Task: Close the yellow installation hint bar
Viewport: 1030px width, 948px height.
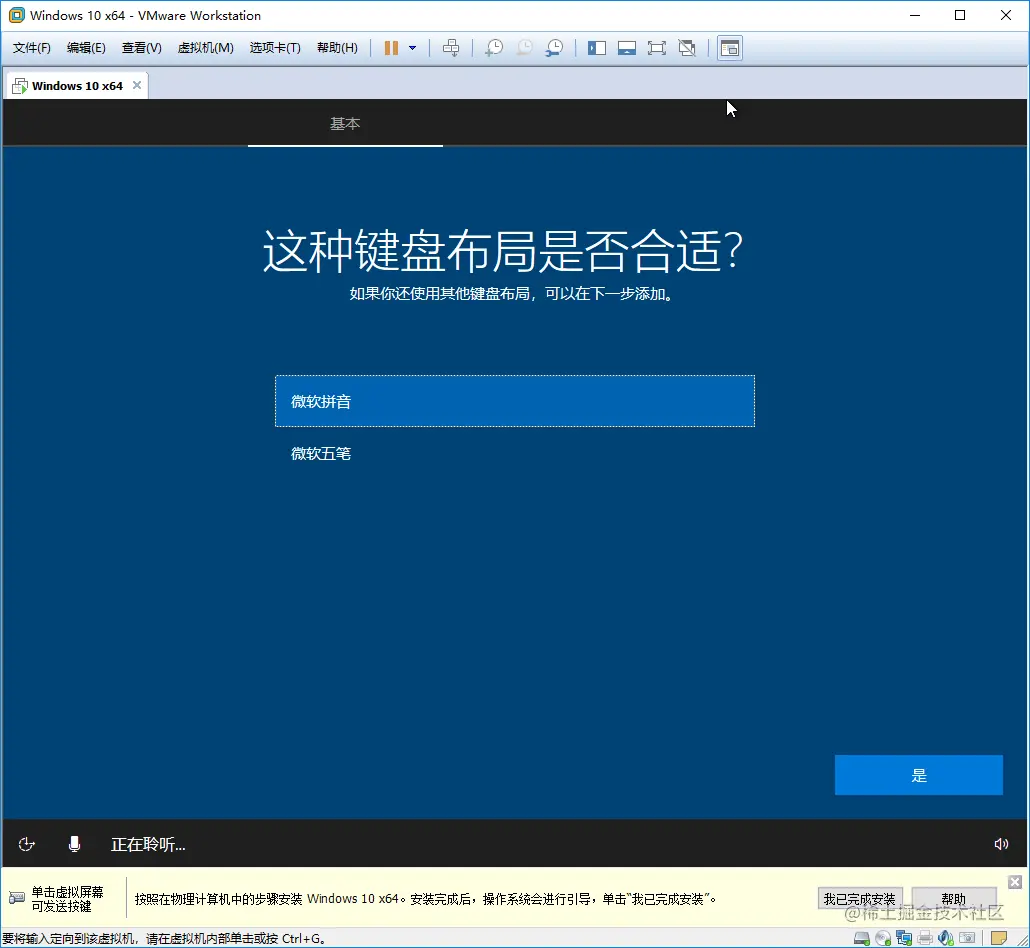Action: (1015, 882)
